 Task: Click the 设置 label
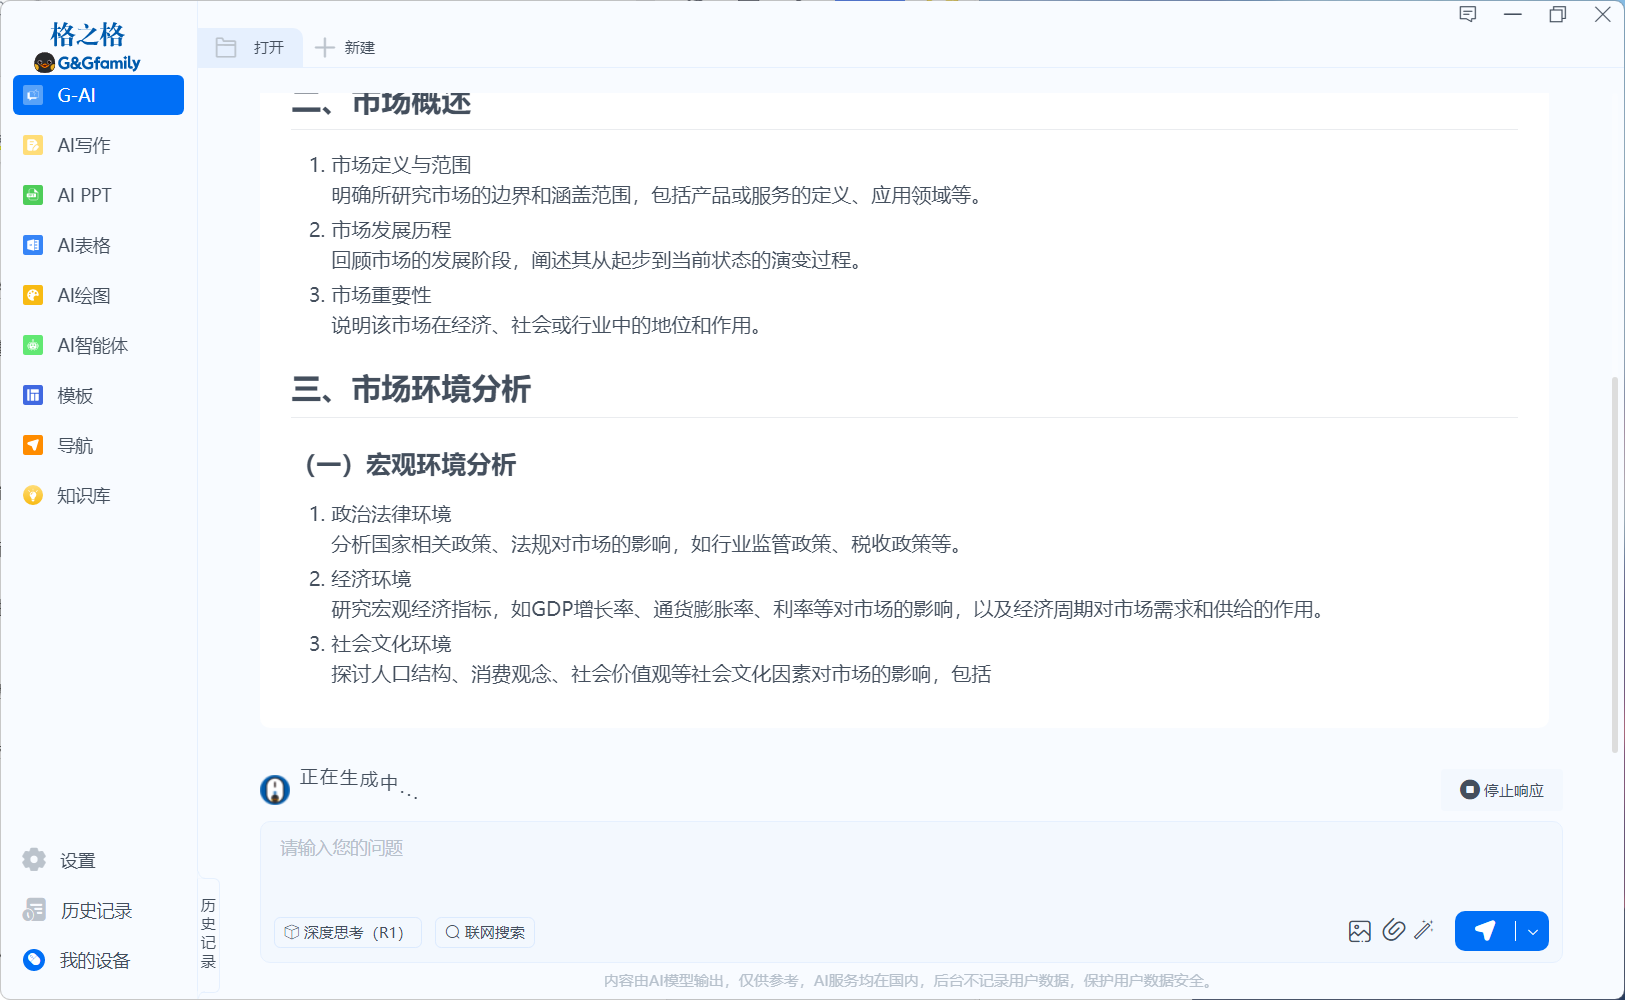[77, 860]
